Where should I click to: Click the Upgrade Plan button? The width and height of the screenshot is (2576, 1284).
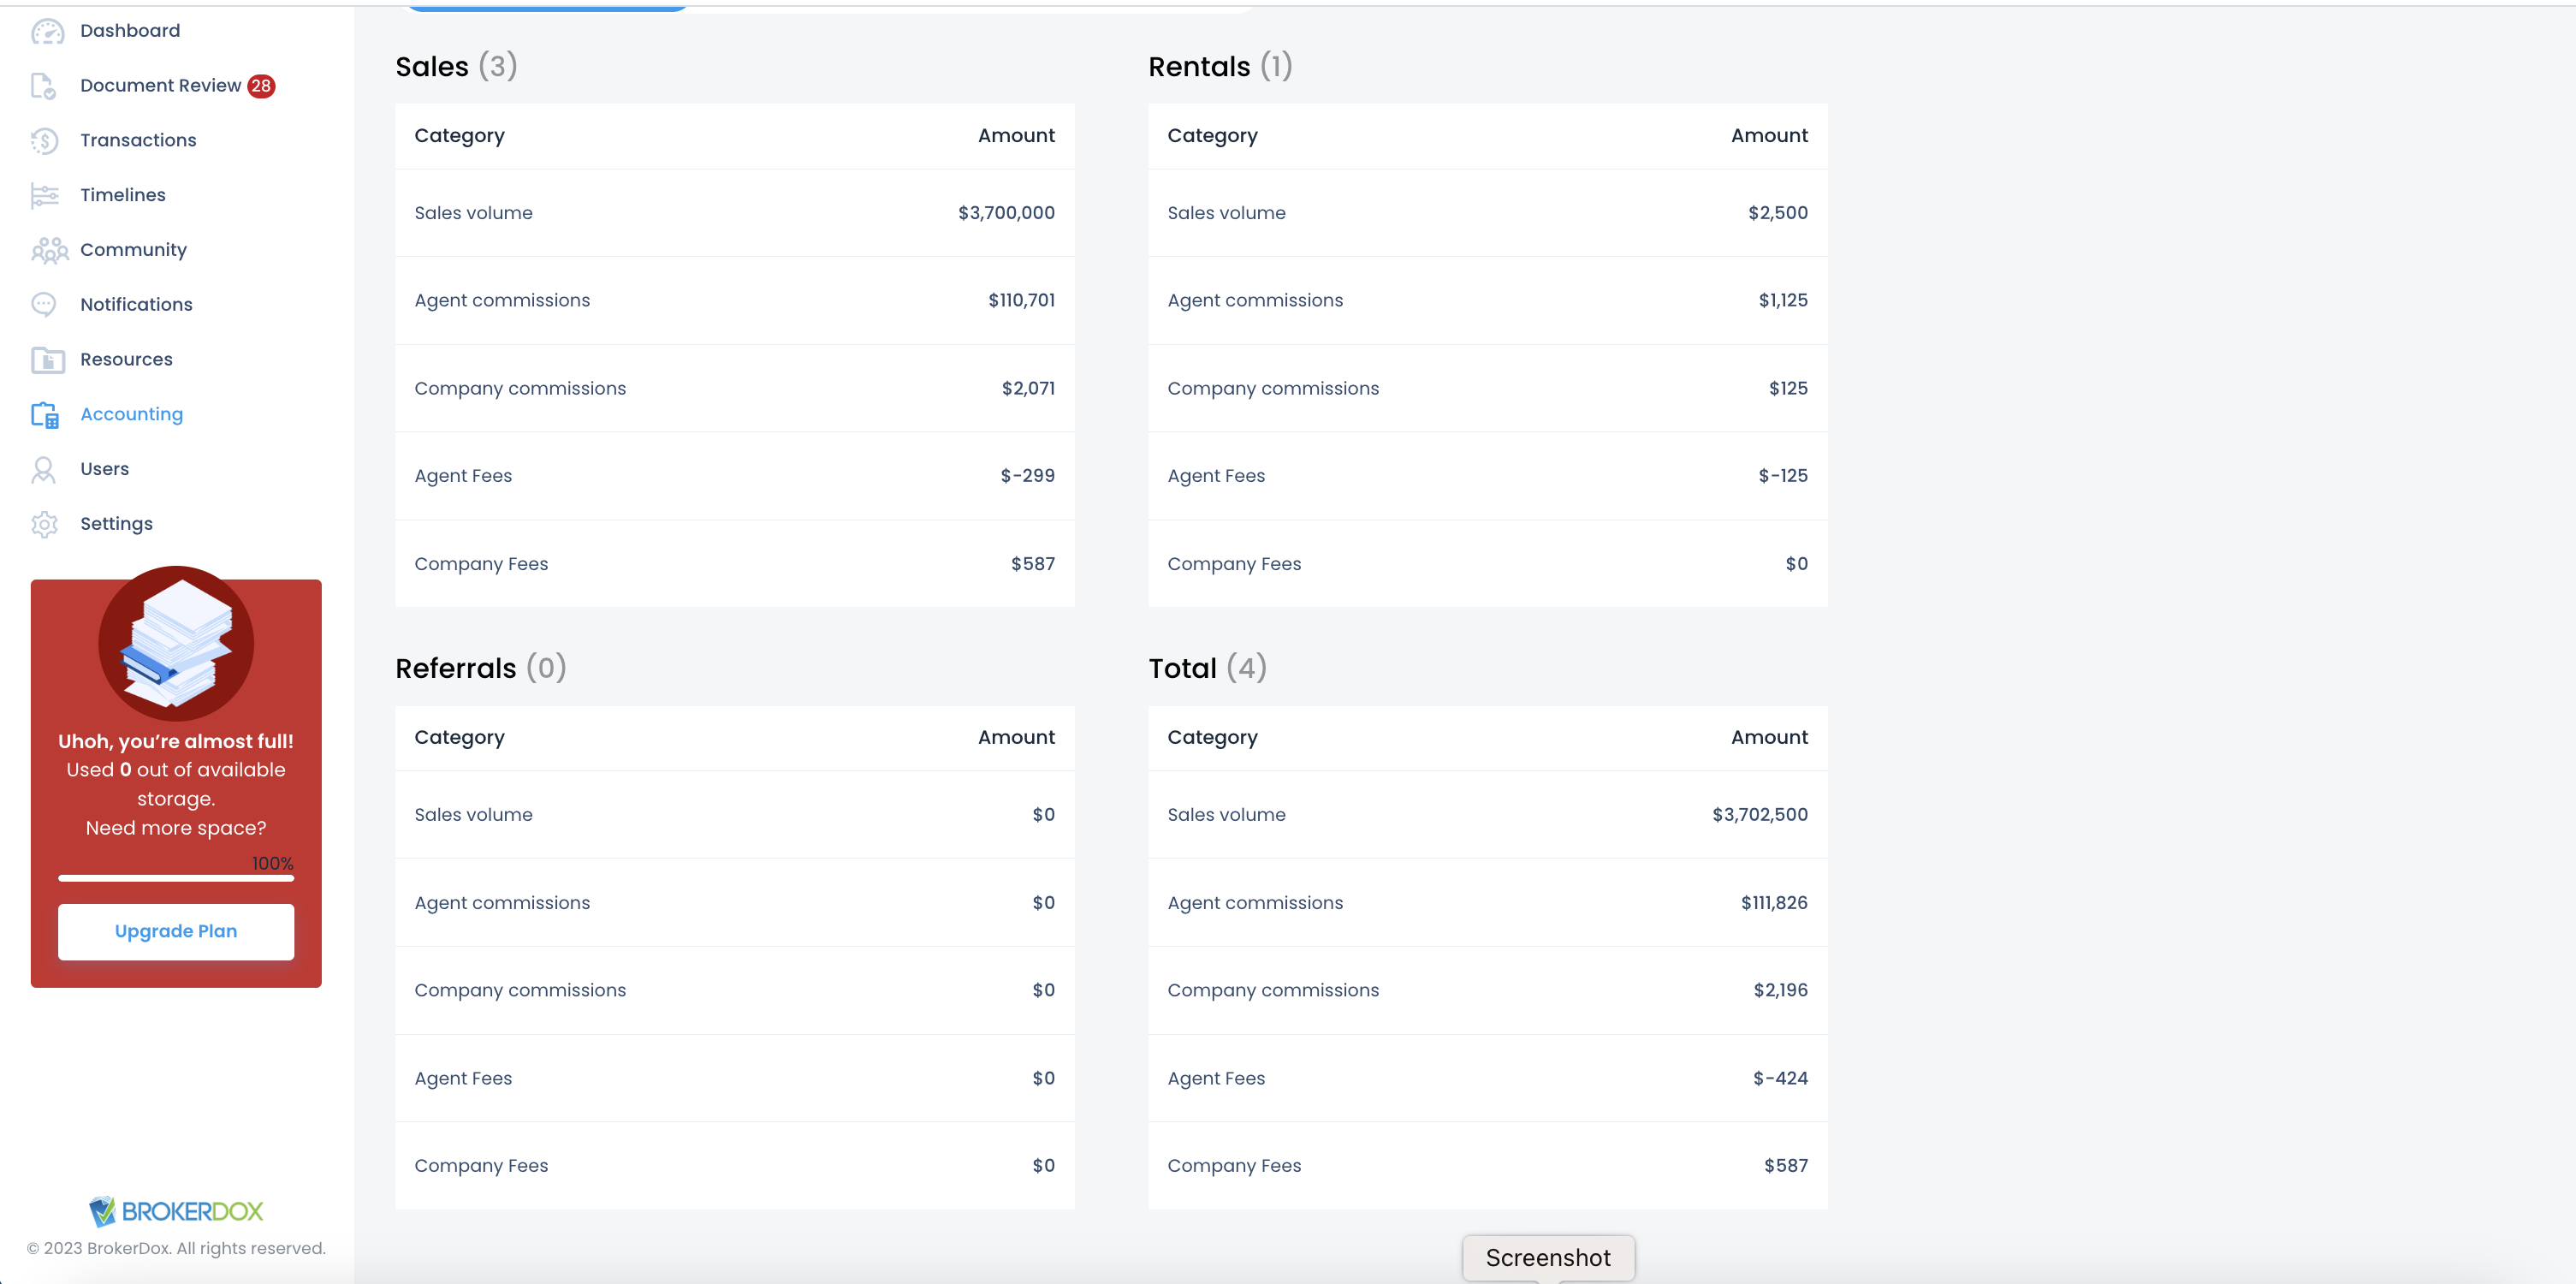176,931
